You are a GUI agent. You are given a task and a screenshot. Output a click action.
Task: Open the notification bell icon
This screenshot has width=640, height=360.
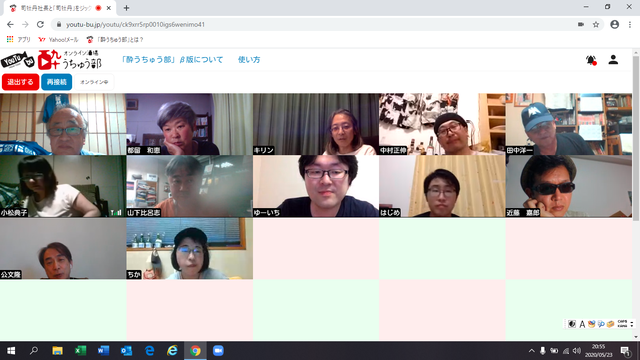(591, 60)
